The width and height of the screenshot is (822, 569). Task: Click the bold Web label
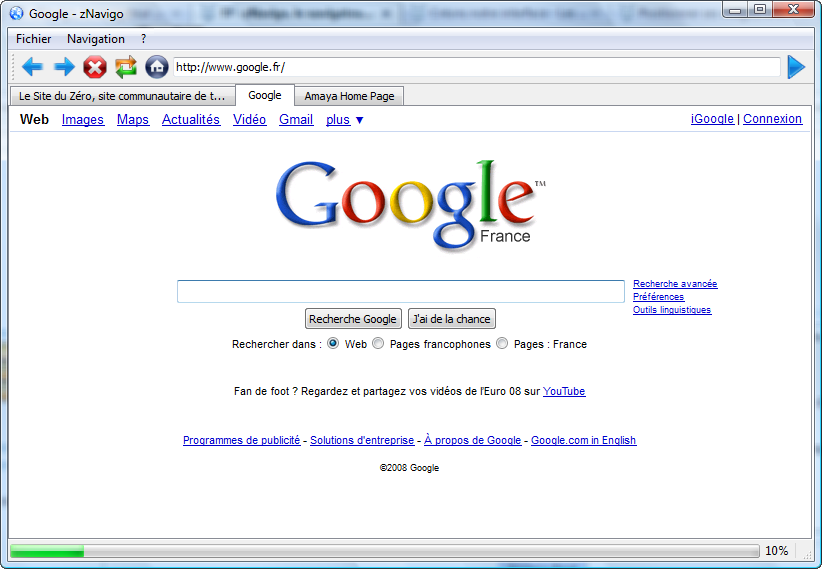tap(34, 120)
